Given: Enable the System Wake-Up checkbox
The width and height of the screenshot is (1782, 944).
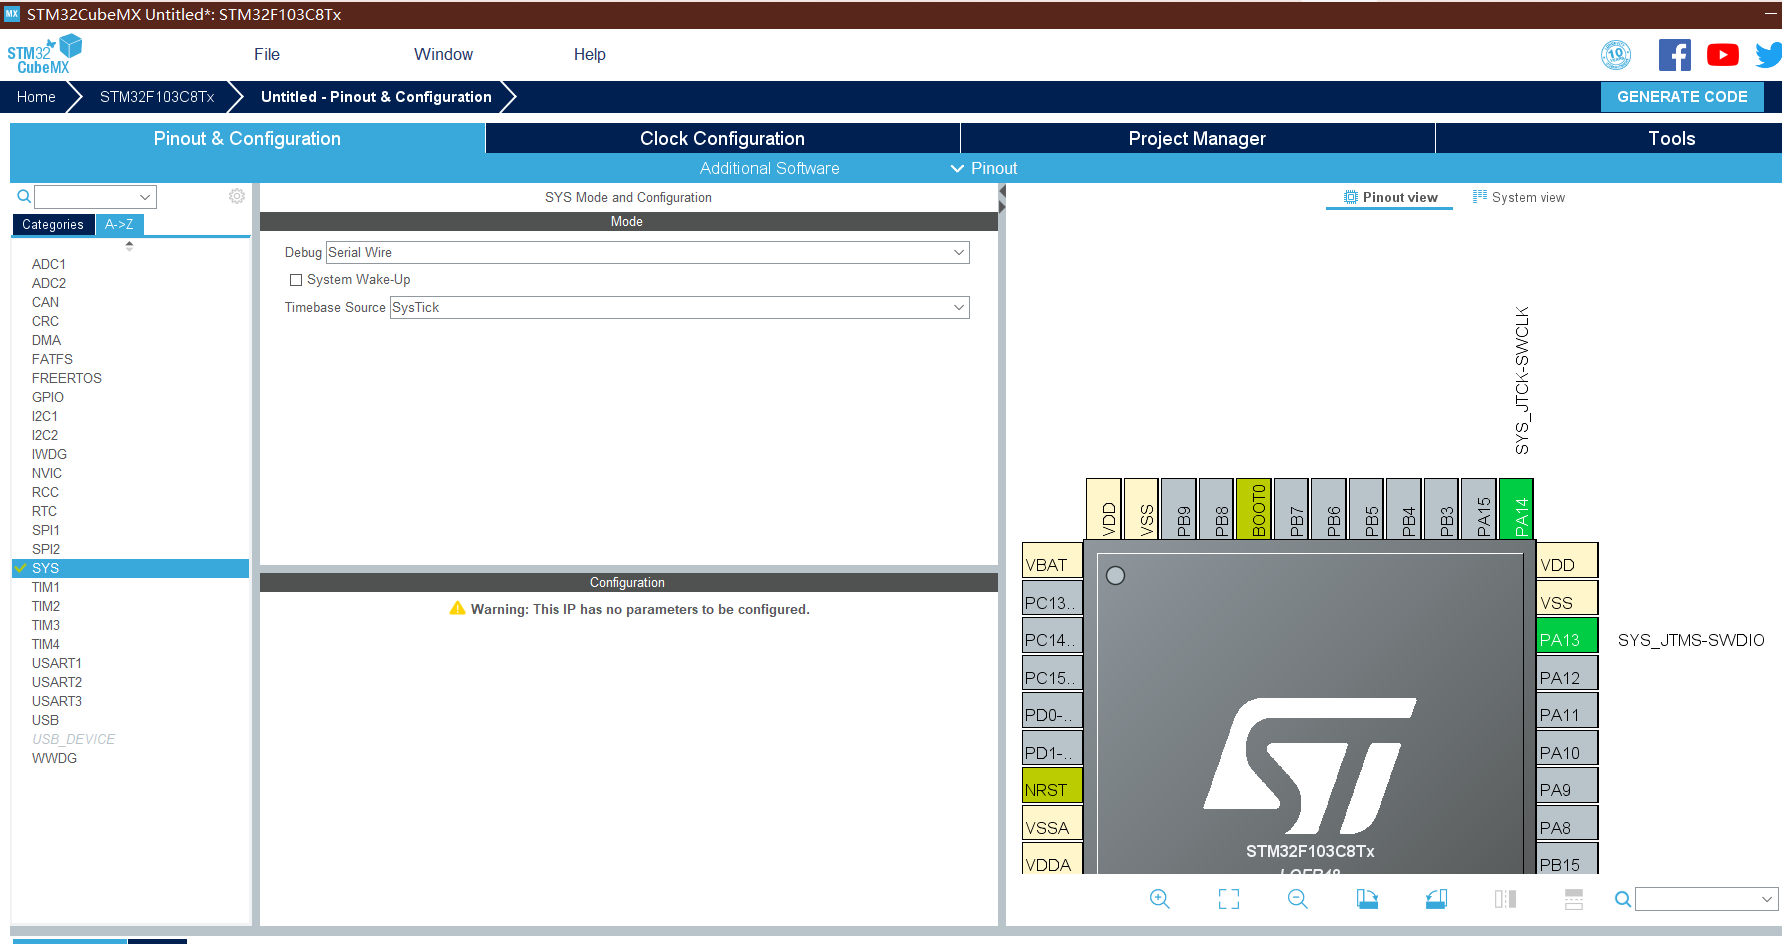Looking at the screenshot, I should 296,280.
